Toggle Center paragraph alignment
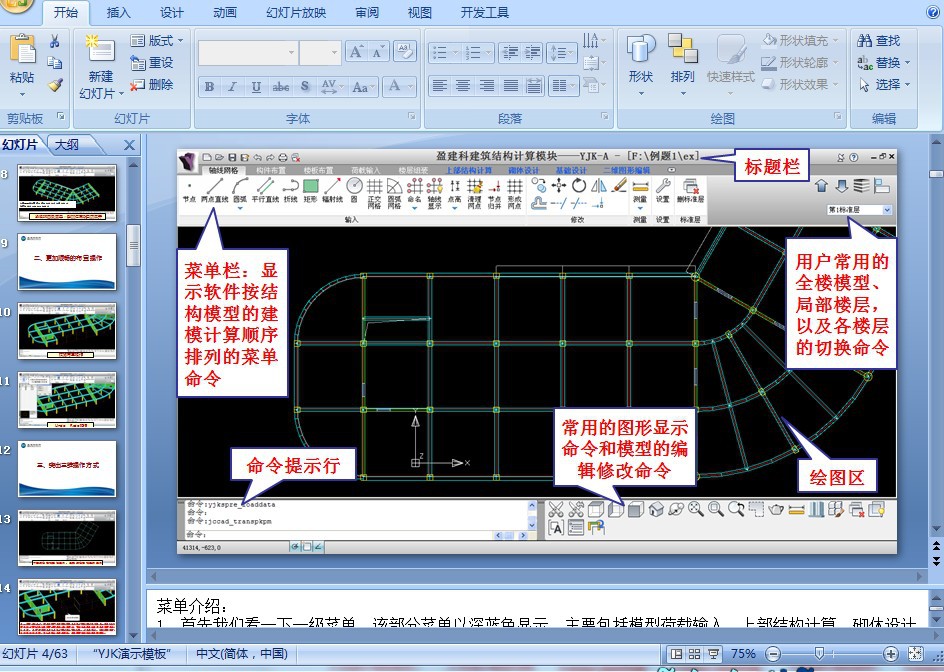The height and width of the screenshot is (672, 944). (462, 86)
